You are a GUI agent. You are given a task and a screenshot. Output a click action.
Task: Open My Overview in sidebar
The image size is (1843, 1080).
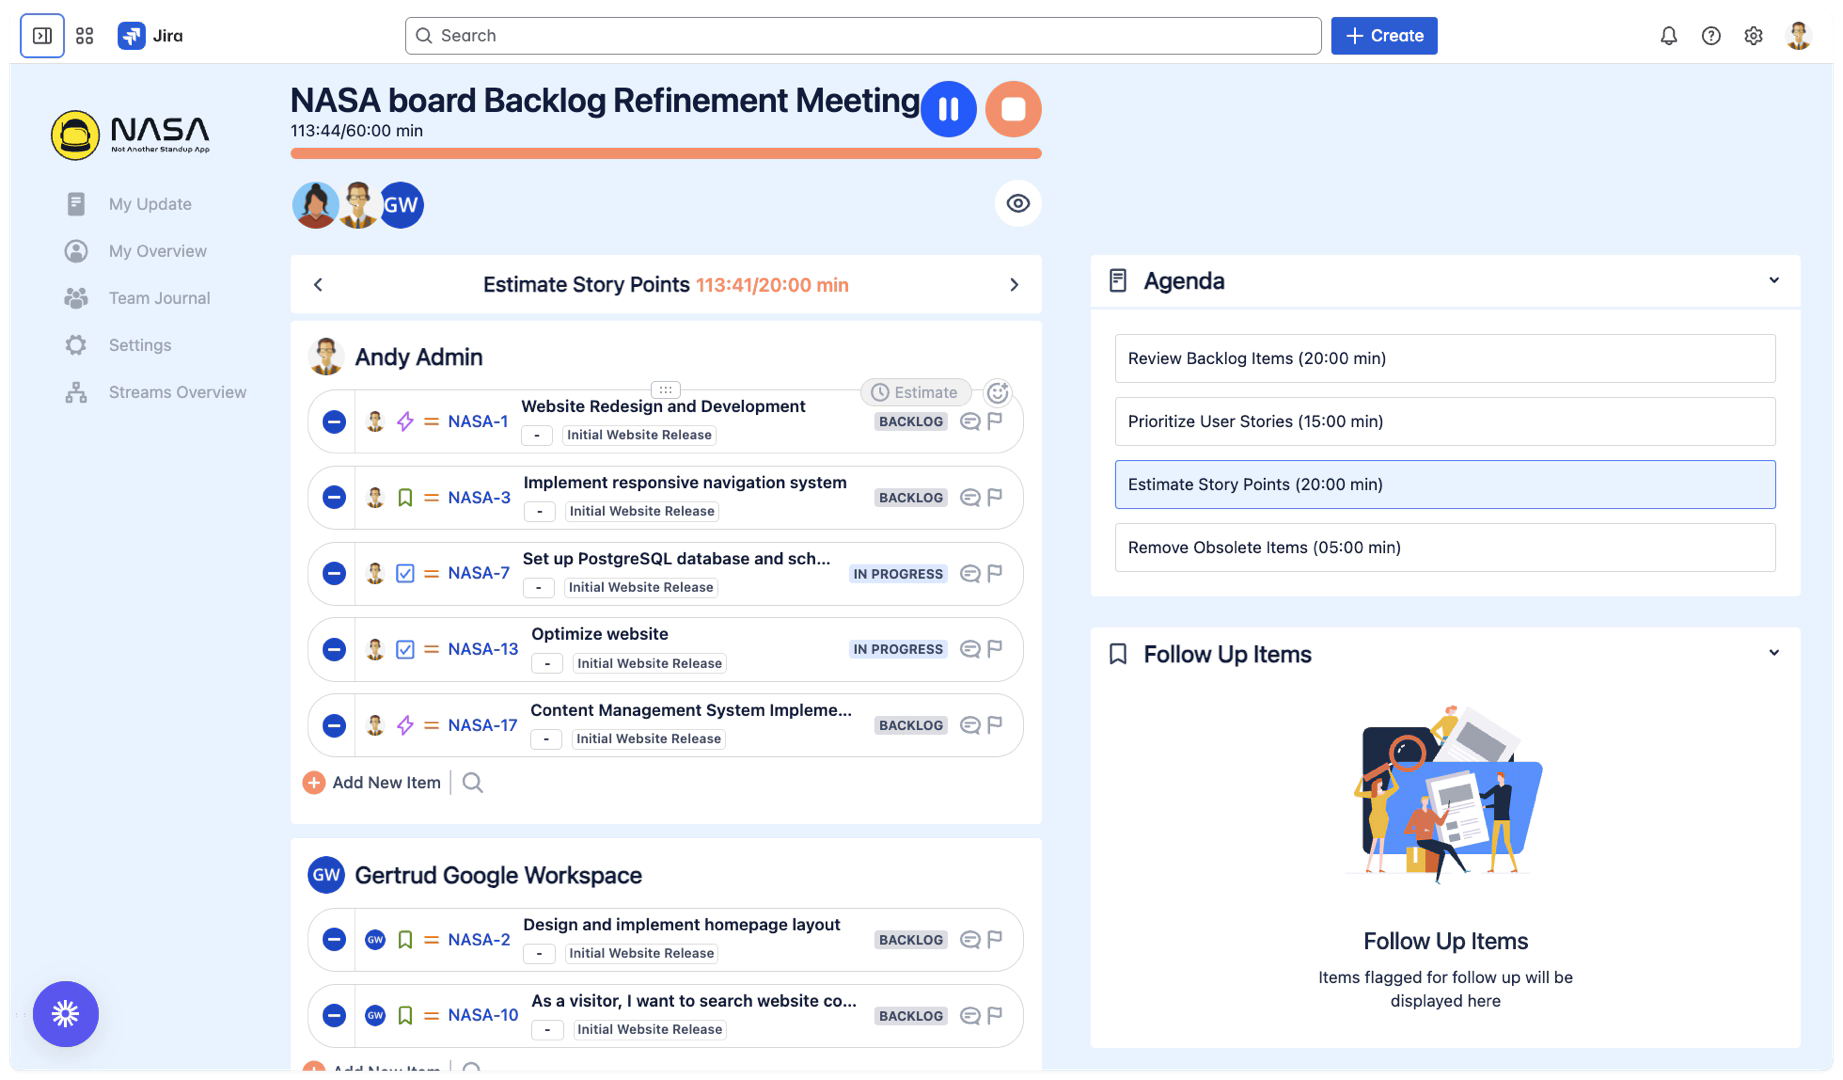[158, 251]
